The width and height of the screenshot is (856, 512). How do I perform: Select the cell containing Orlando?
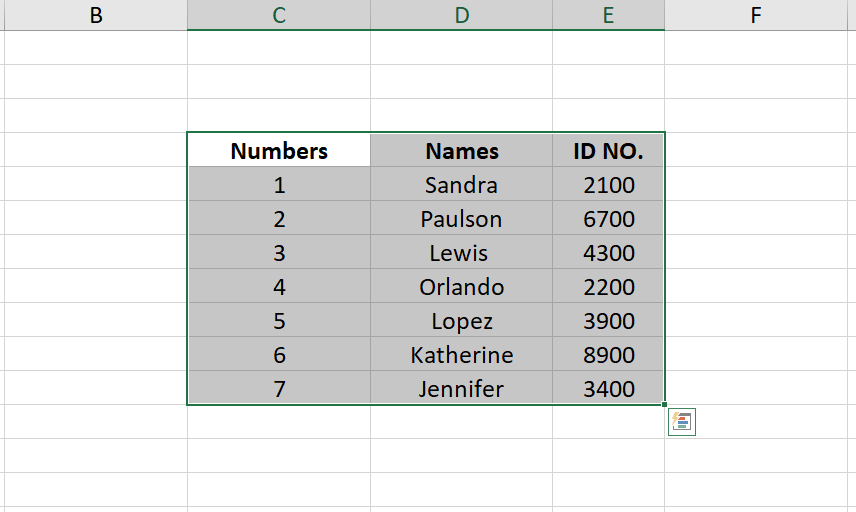(x=461, y=286)
